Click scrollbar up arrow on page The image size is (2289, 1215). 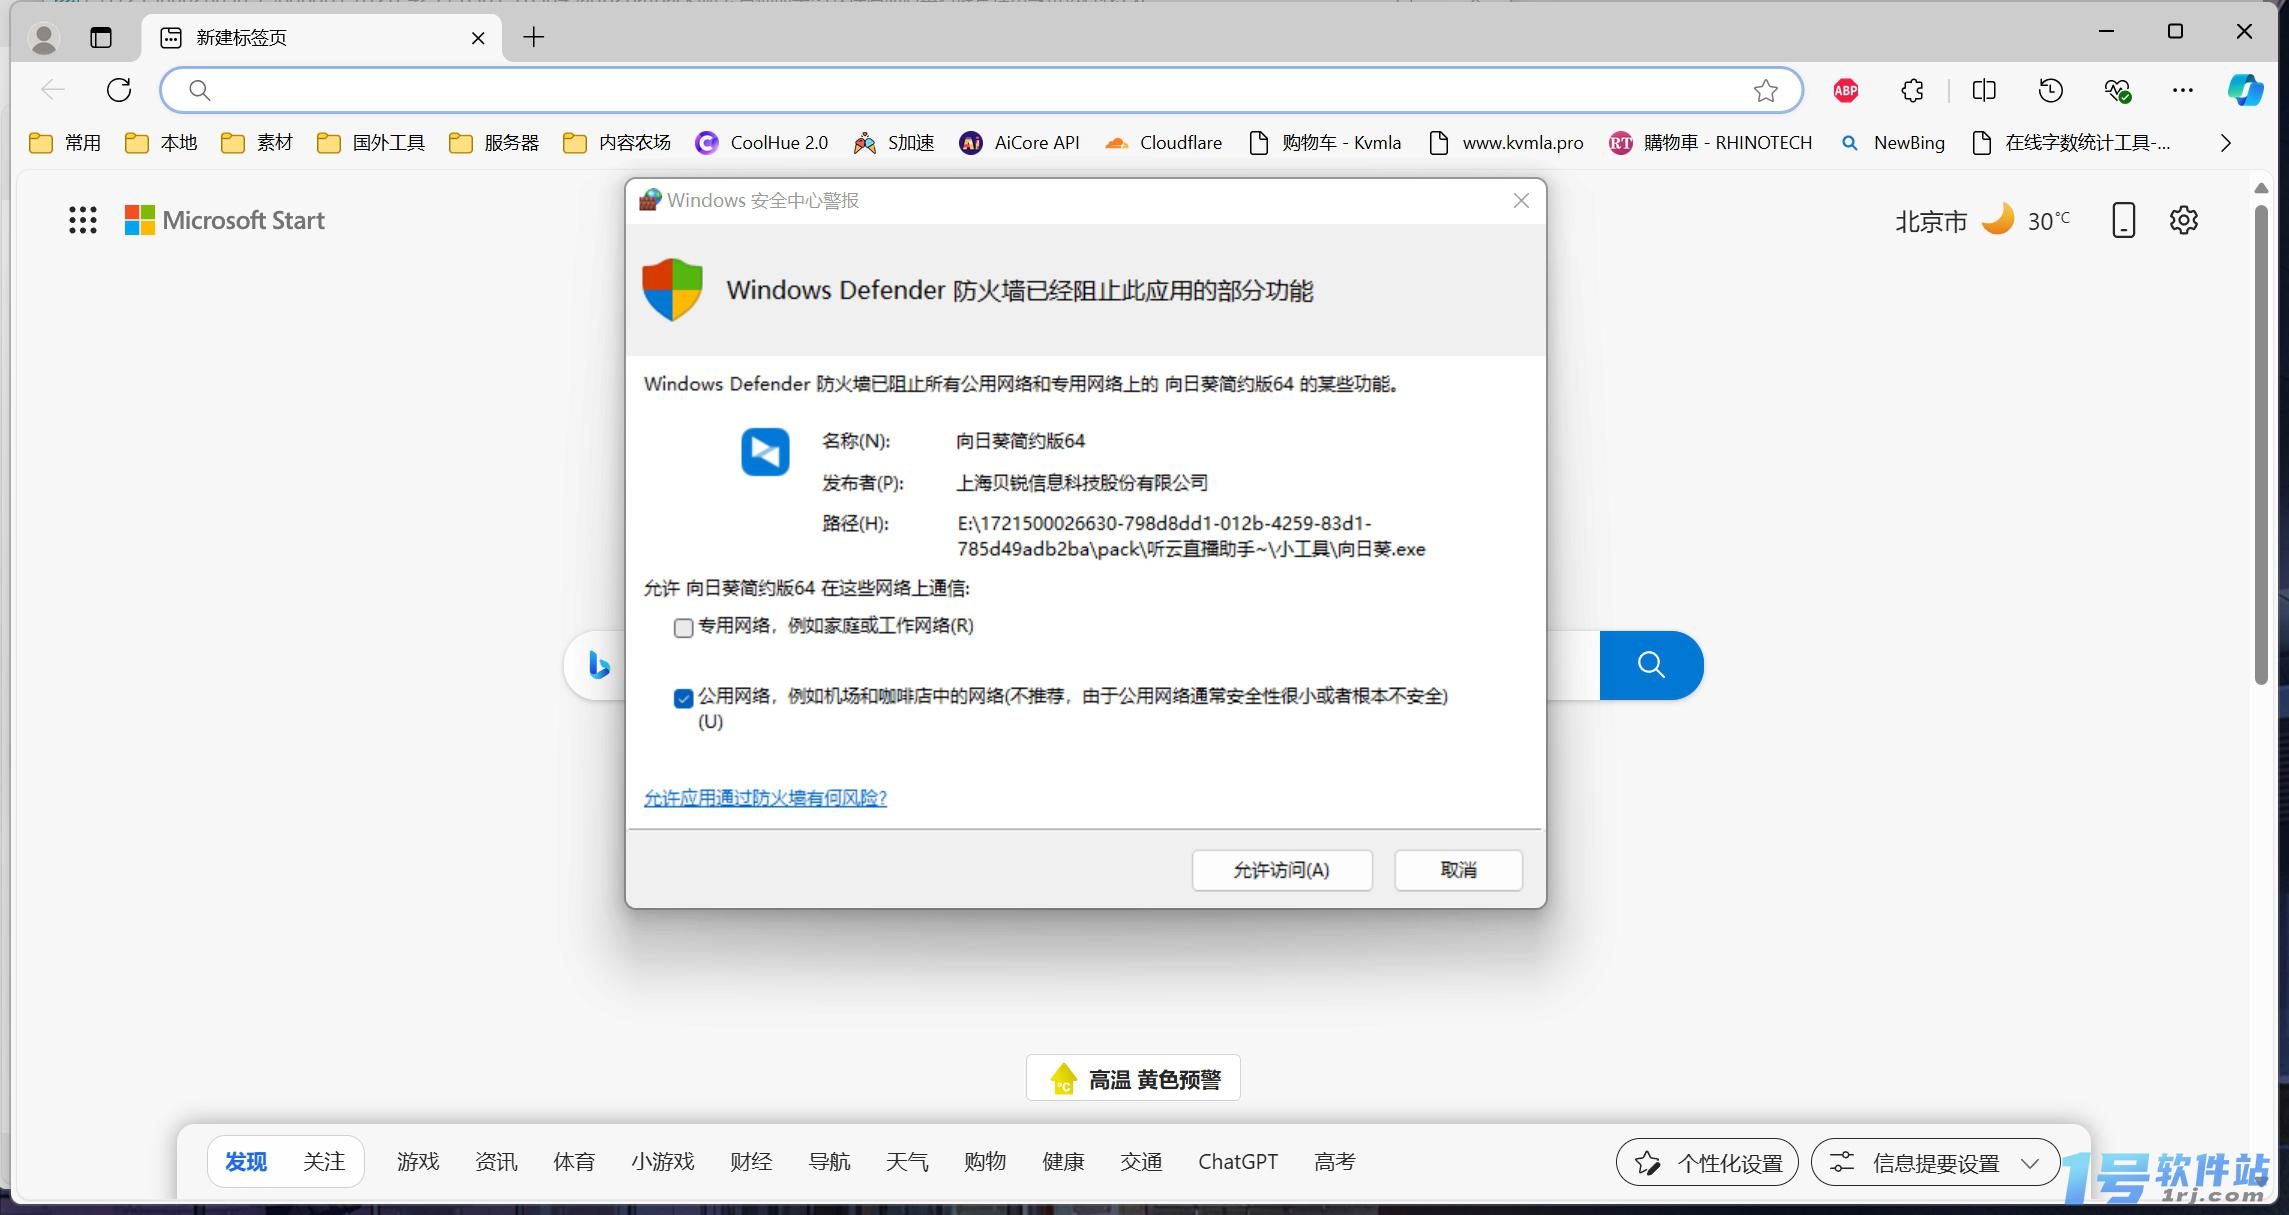[2261, 188]
